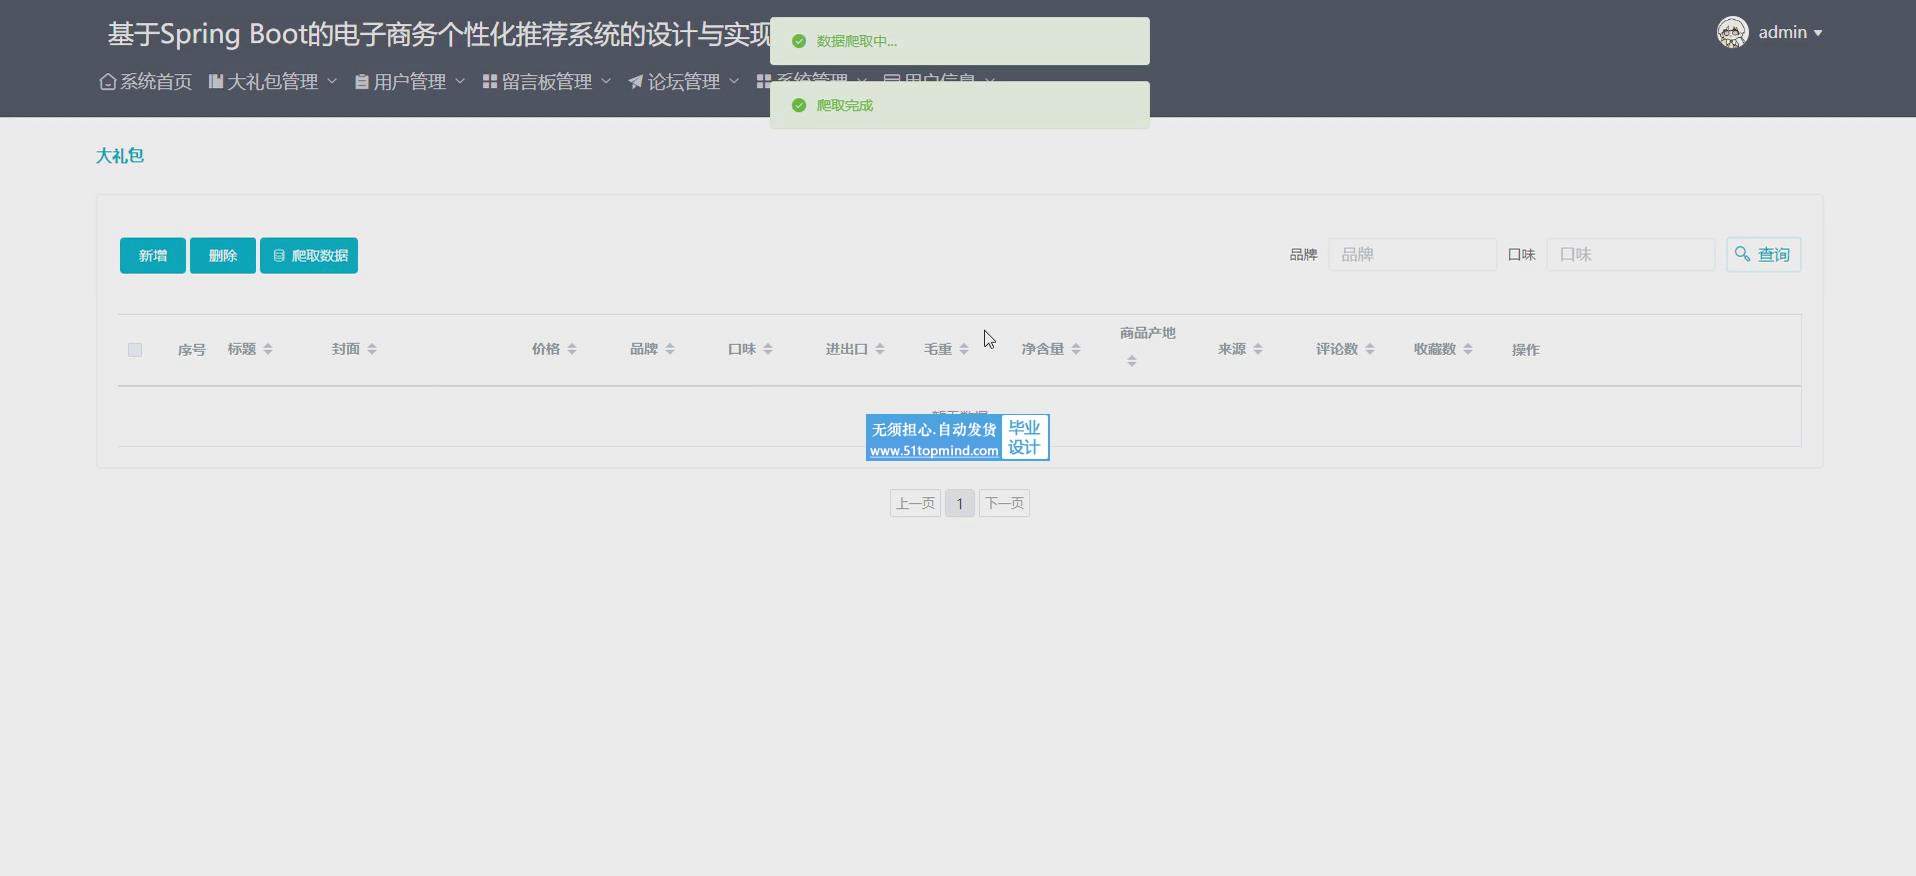
Task: Click the 操作 column header
Action: coord(1526,350)
